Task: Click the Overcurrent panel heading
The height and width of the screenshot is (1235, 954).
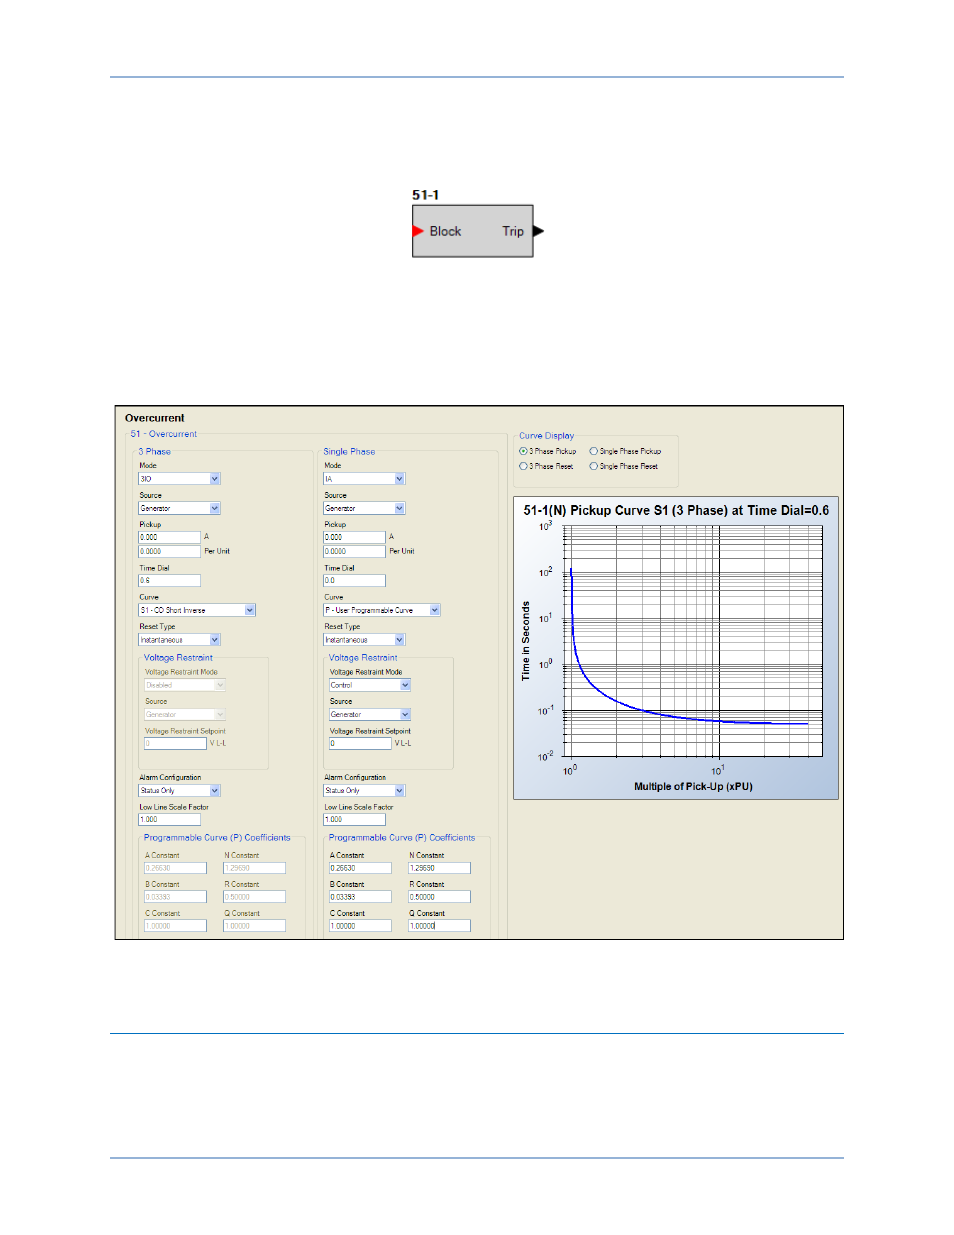Action: 155,418
